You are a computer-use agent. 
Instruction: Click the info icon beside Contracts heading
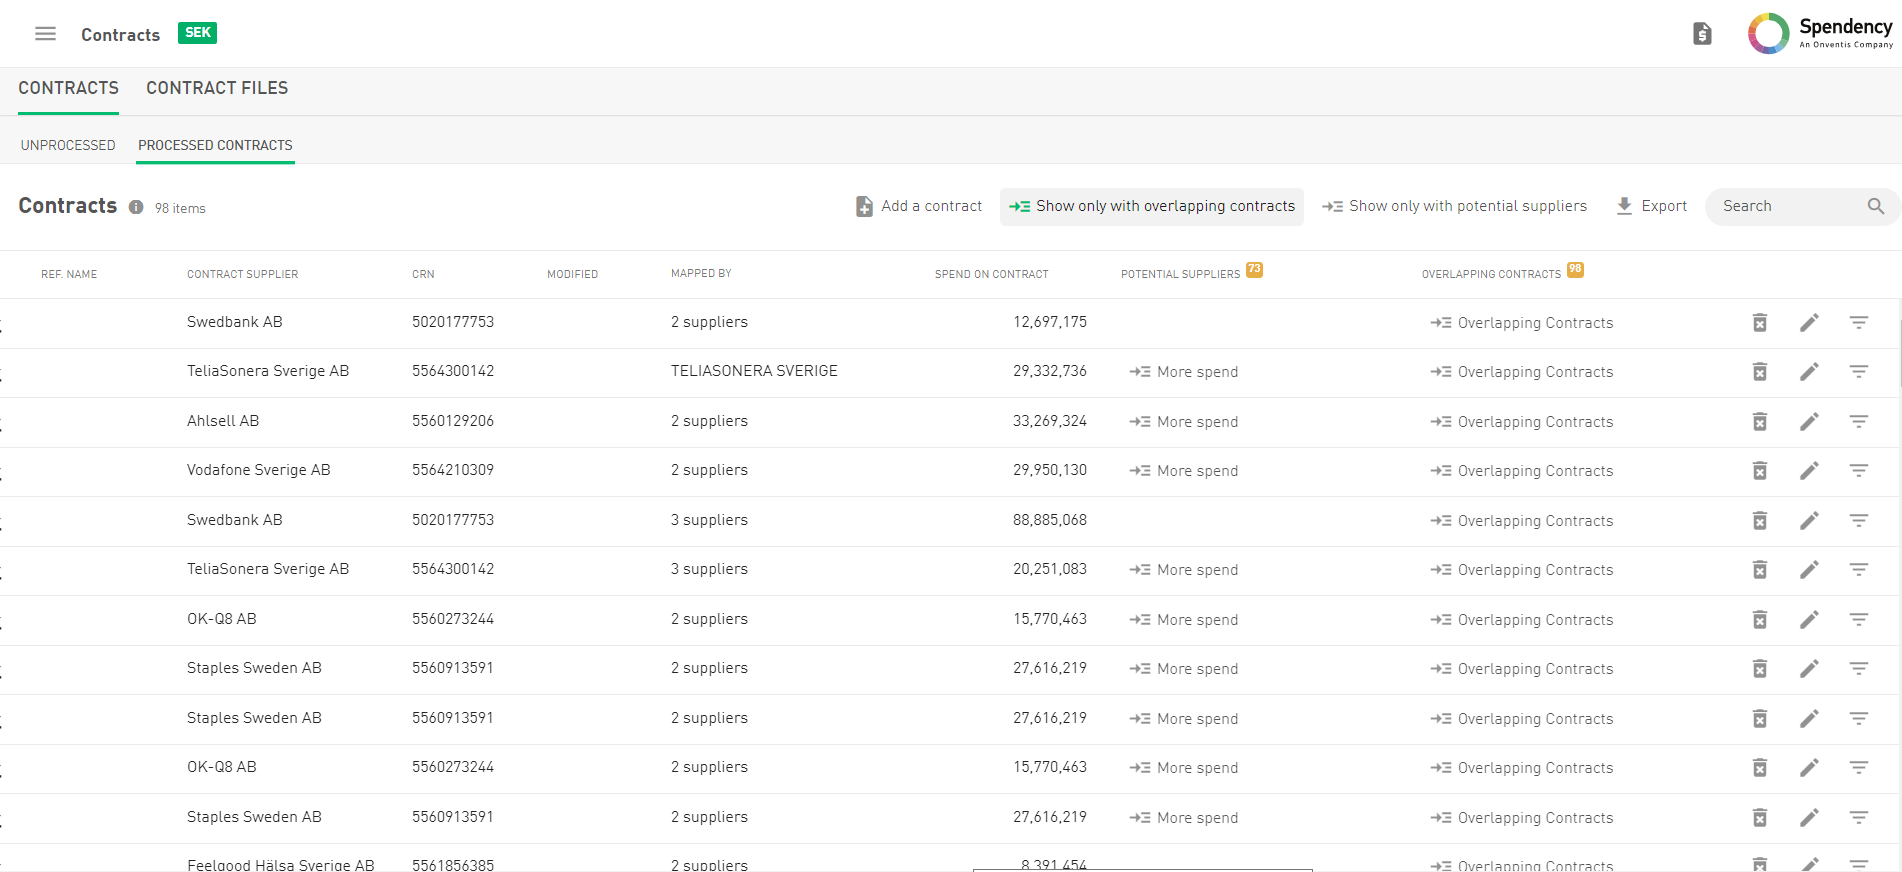[x=136, y=207]
